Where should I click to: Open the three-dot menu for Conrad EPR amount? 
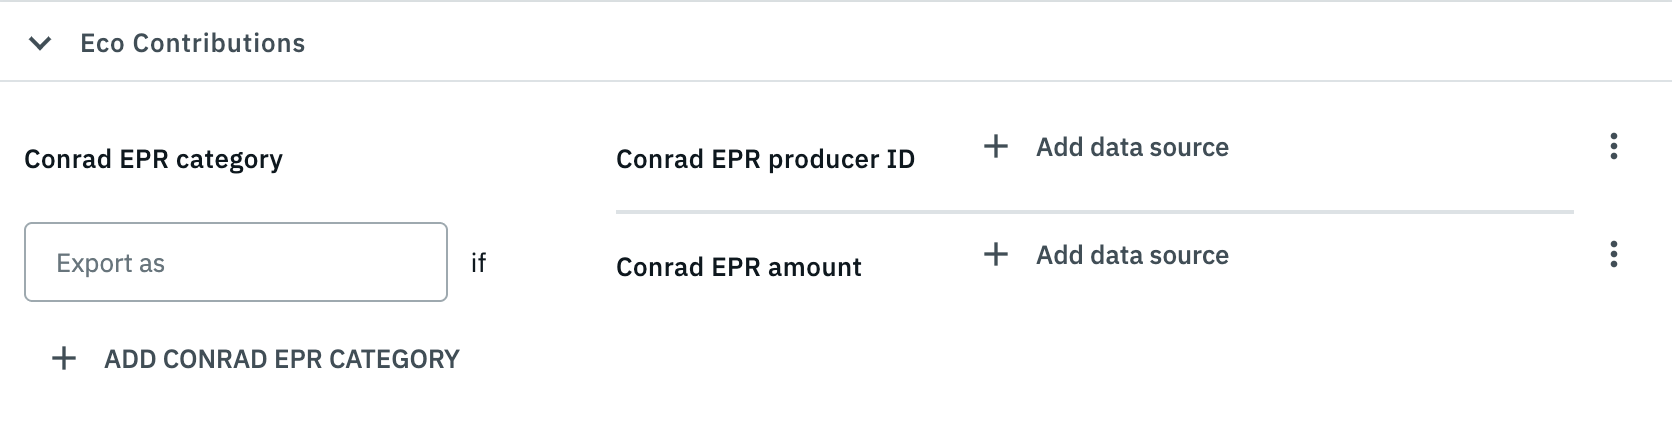click(x=1613, y=255)
